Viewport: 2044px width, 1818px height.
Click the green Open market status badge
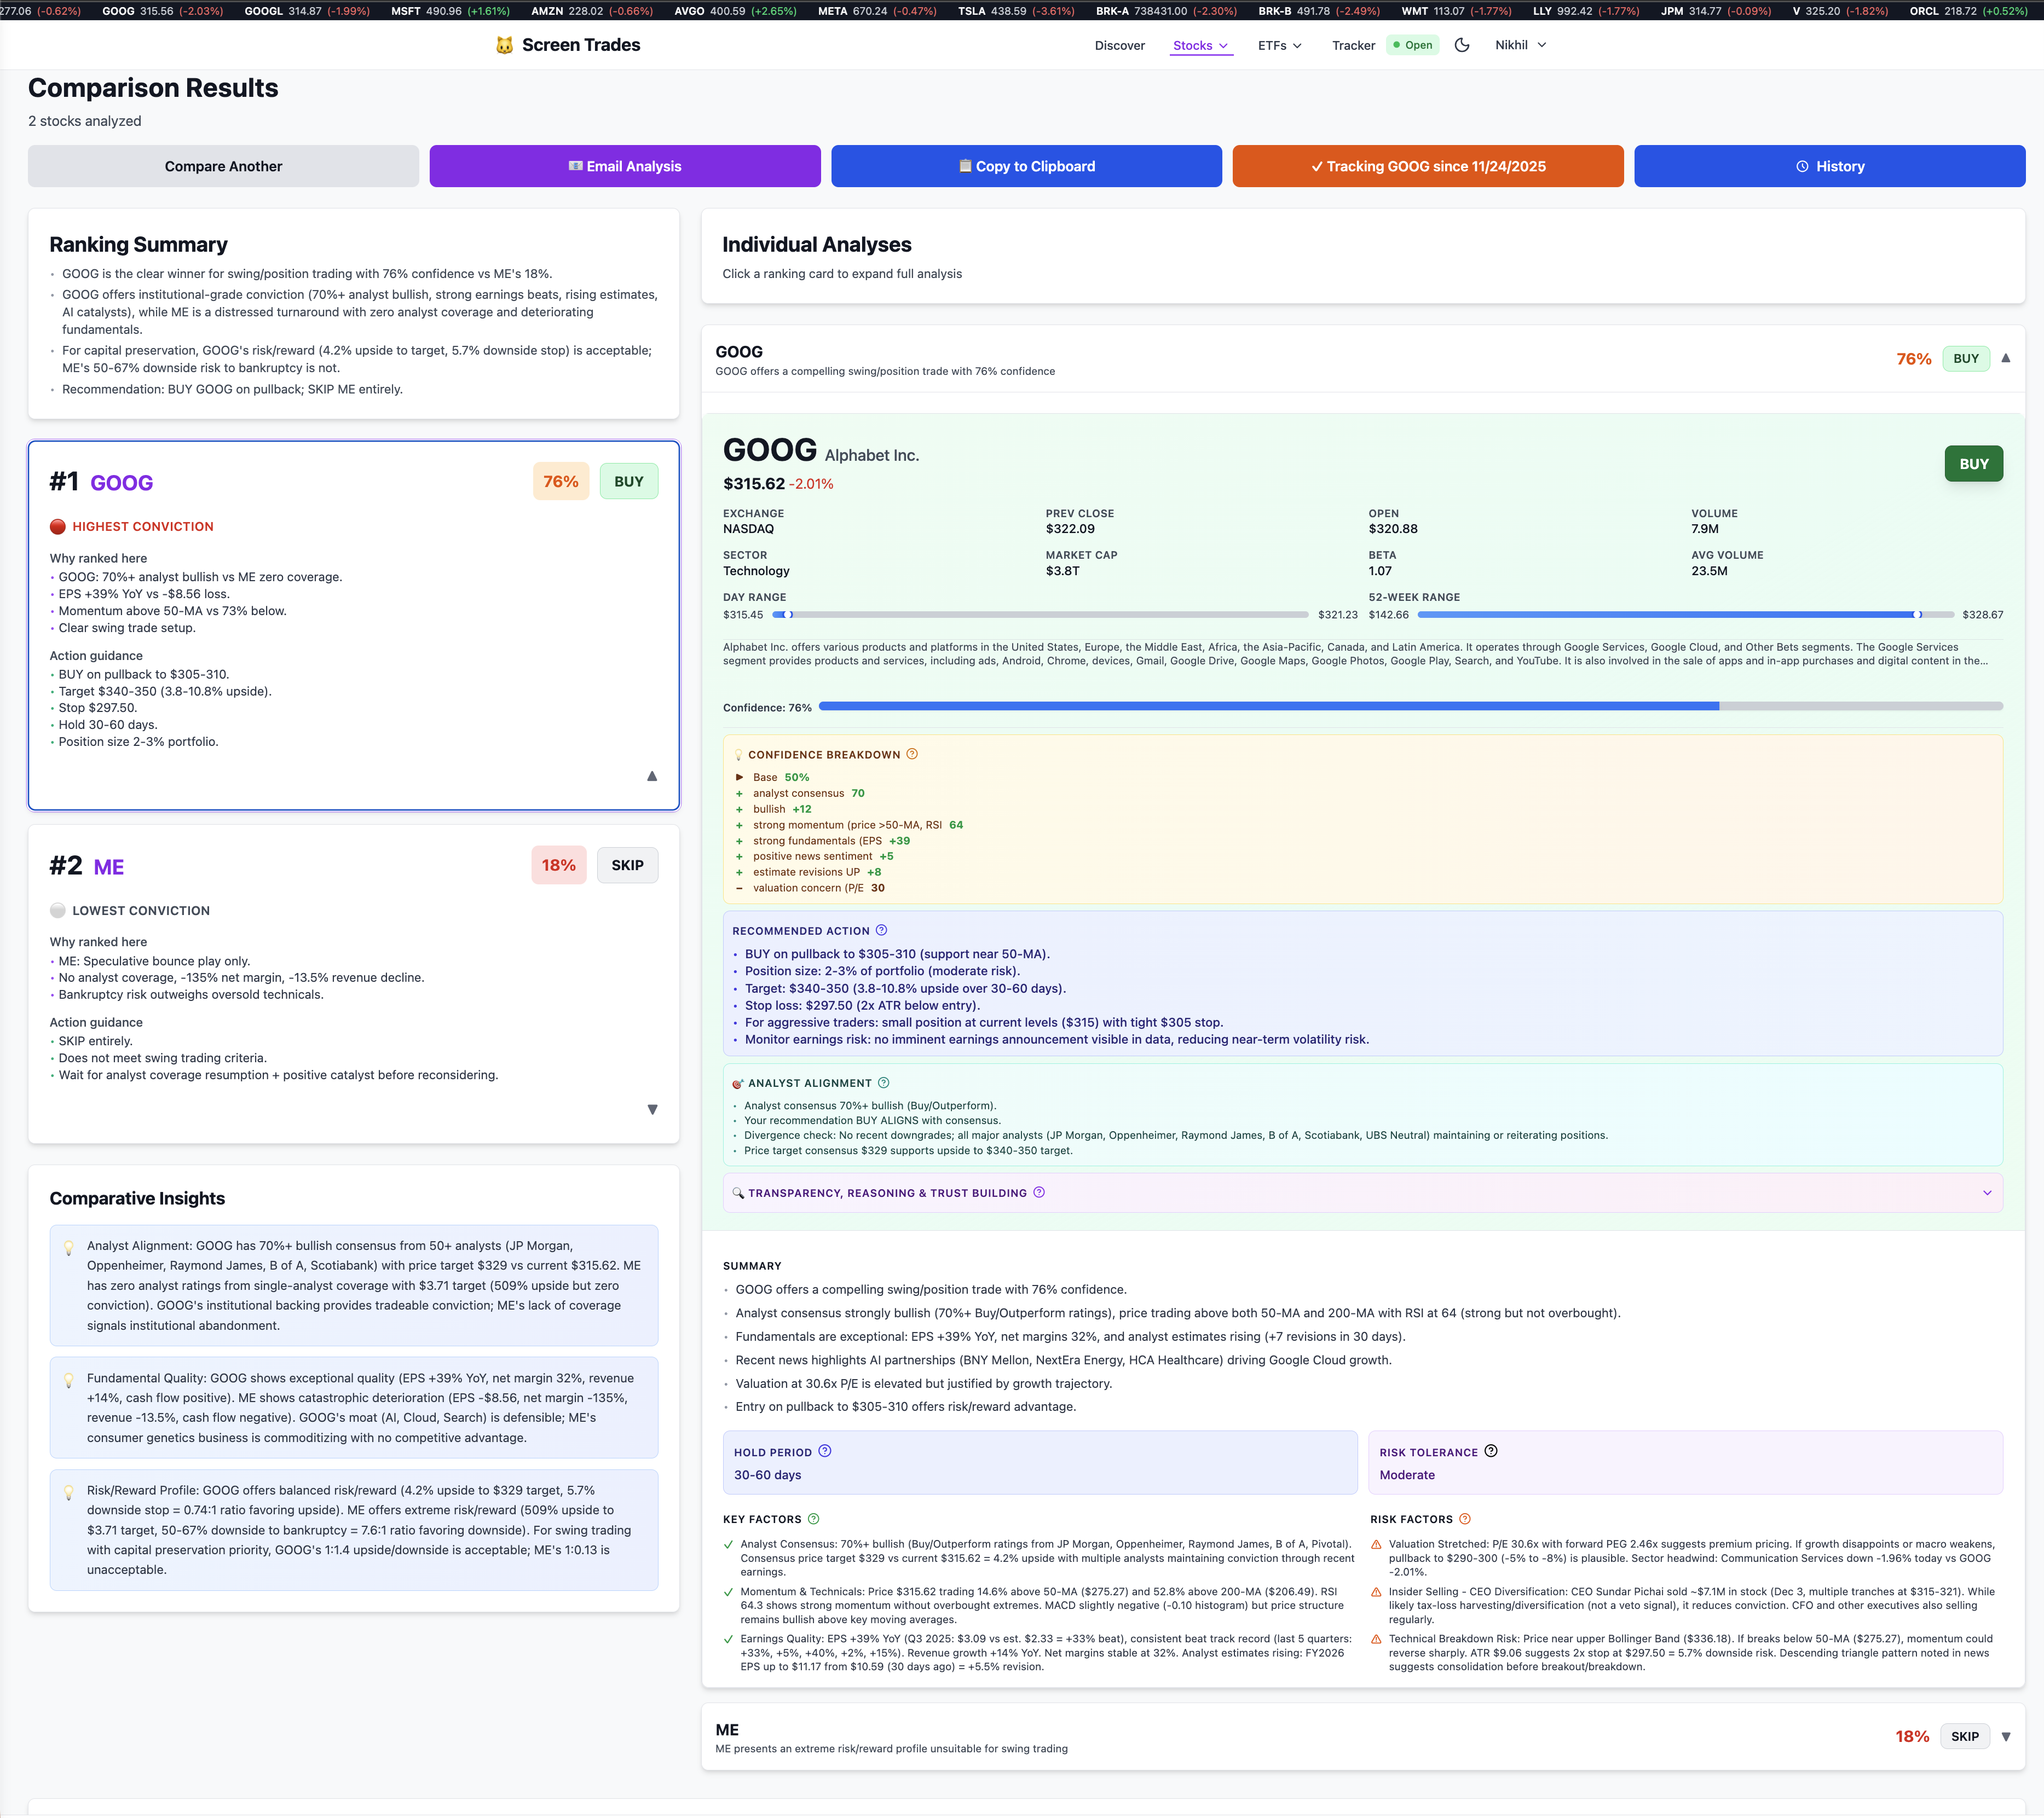click(1413, 45)
